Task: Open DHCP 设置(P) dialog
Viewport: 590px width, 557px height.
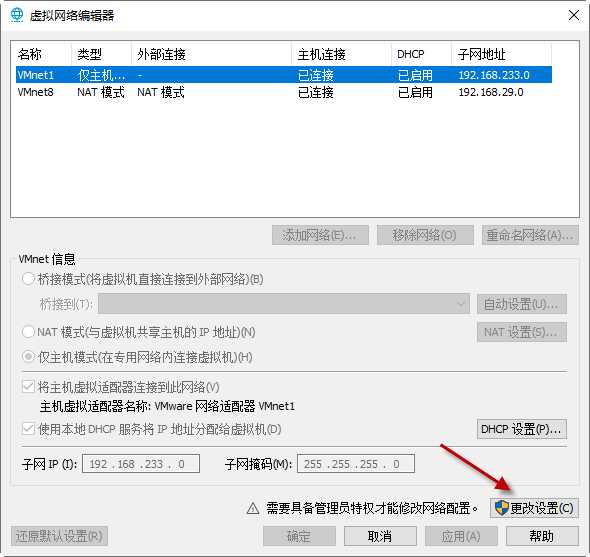Action: pyautogui.click(x=522, y=429)
